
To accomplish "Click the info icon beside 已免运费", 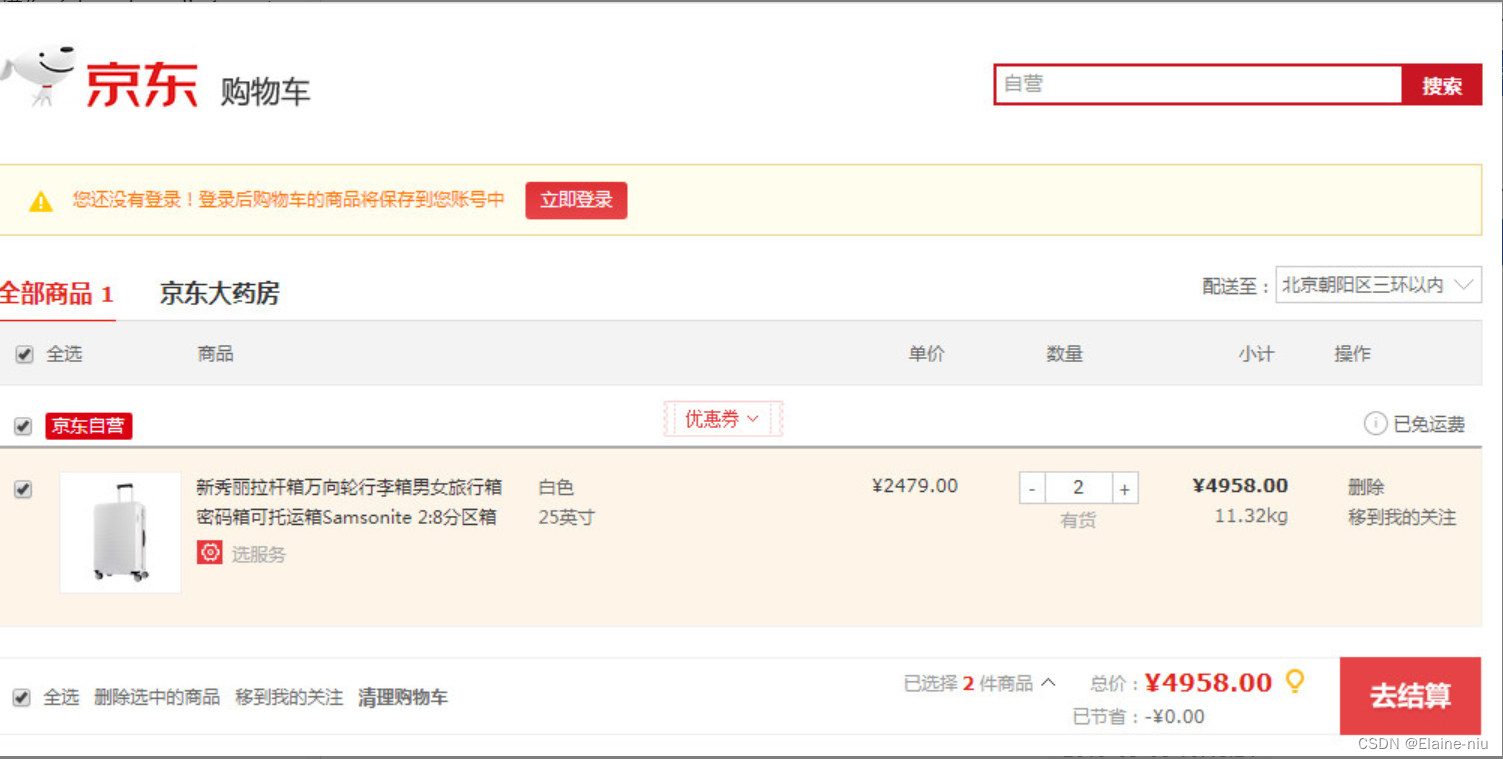I will (1375, 424).
